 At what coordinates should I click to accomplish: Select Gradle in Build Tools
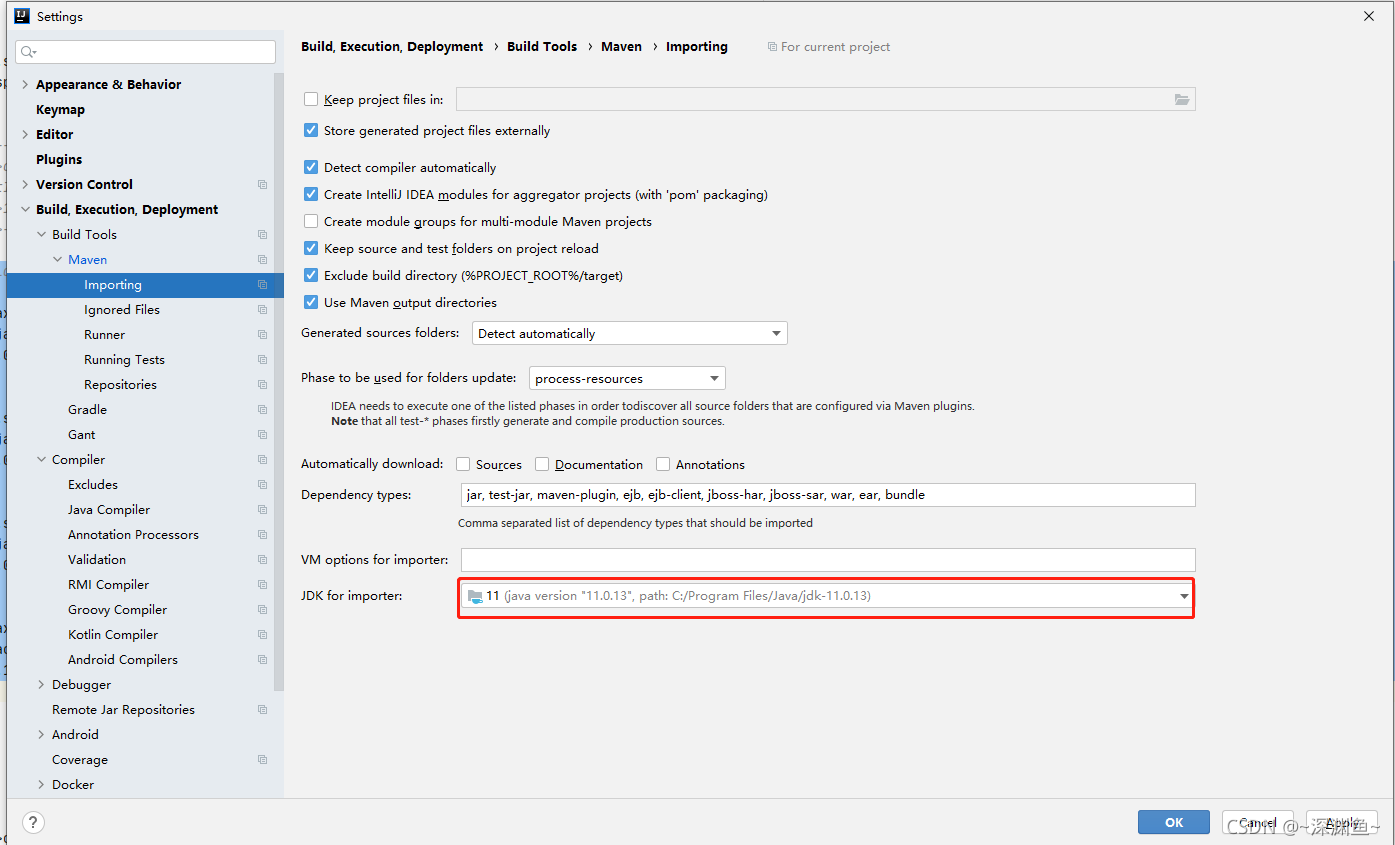[x=87, y=409]
